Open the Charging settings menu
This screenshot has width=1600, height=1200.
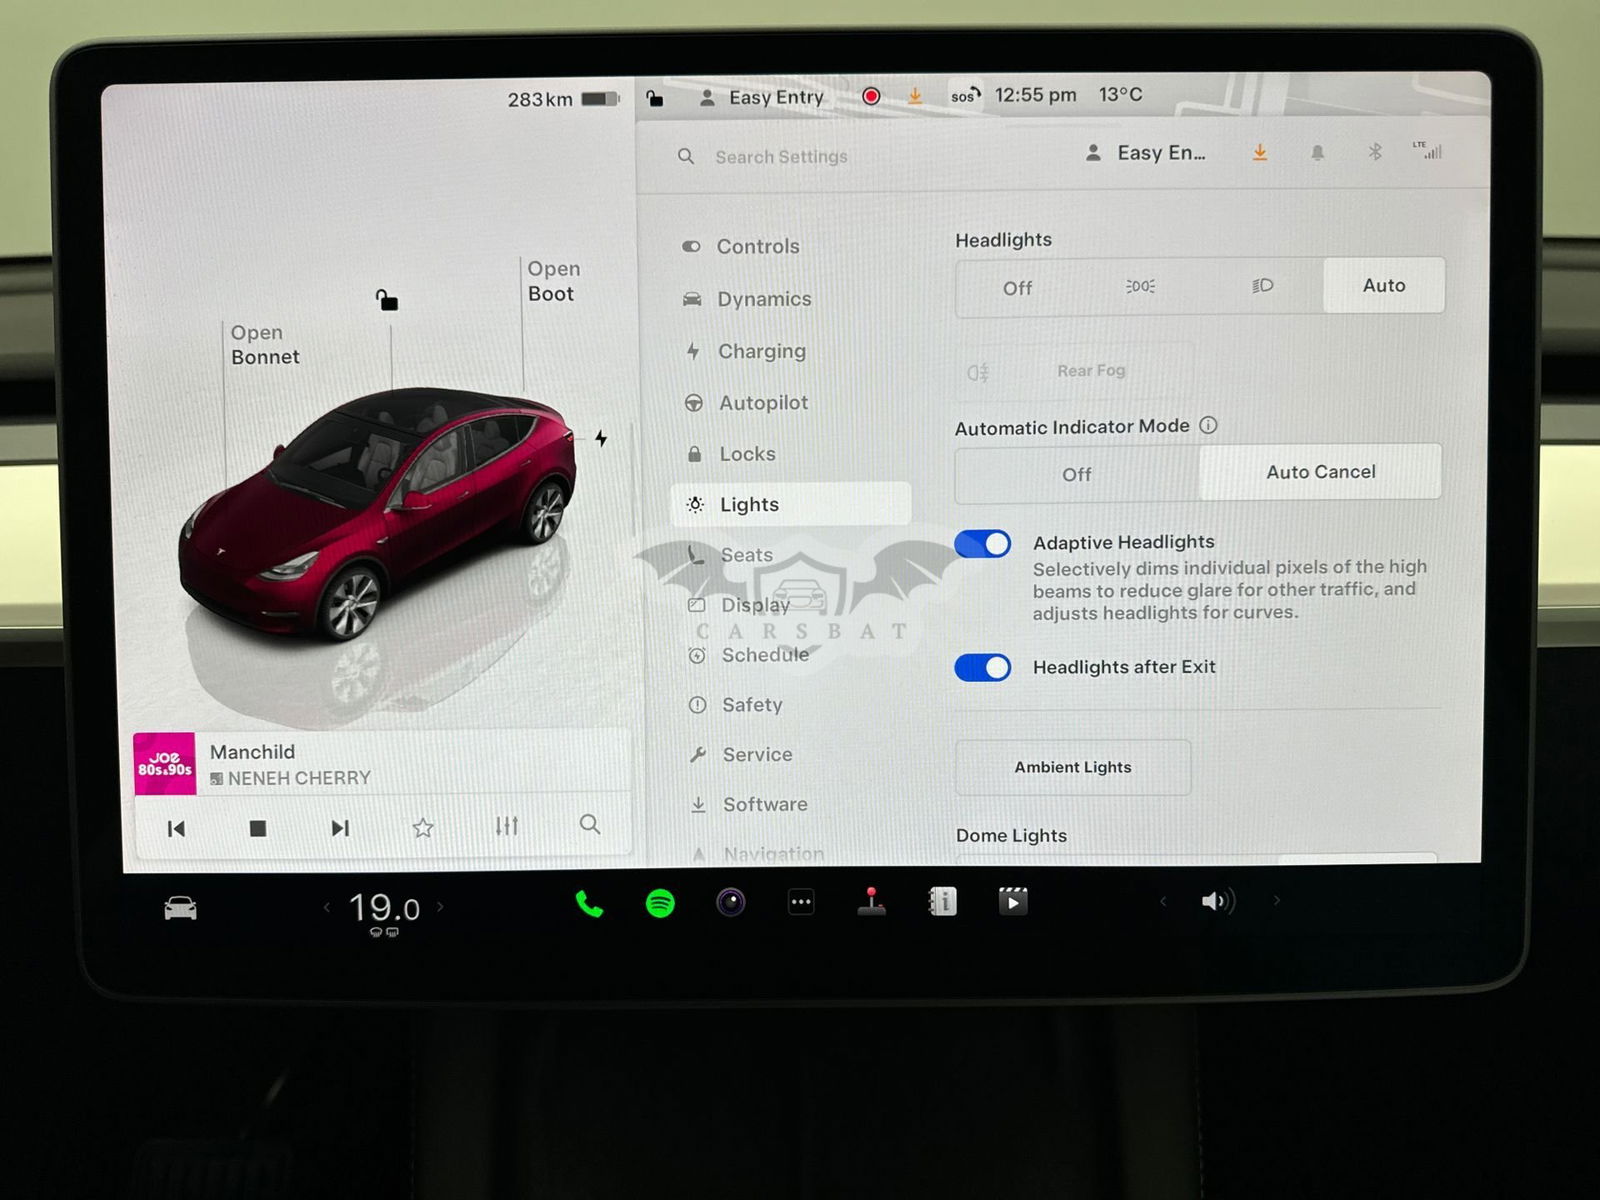pyautogui.click(x=761, y=351)
